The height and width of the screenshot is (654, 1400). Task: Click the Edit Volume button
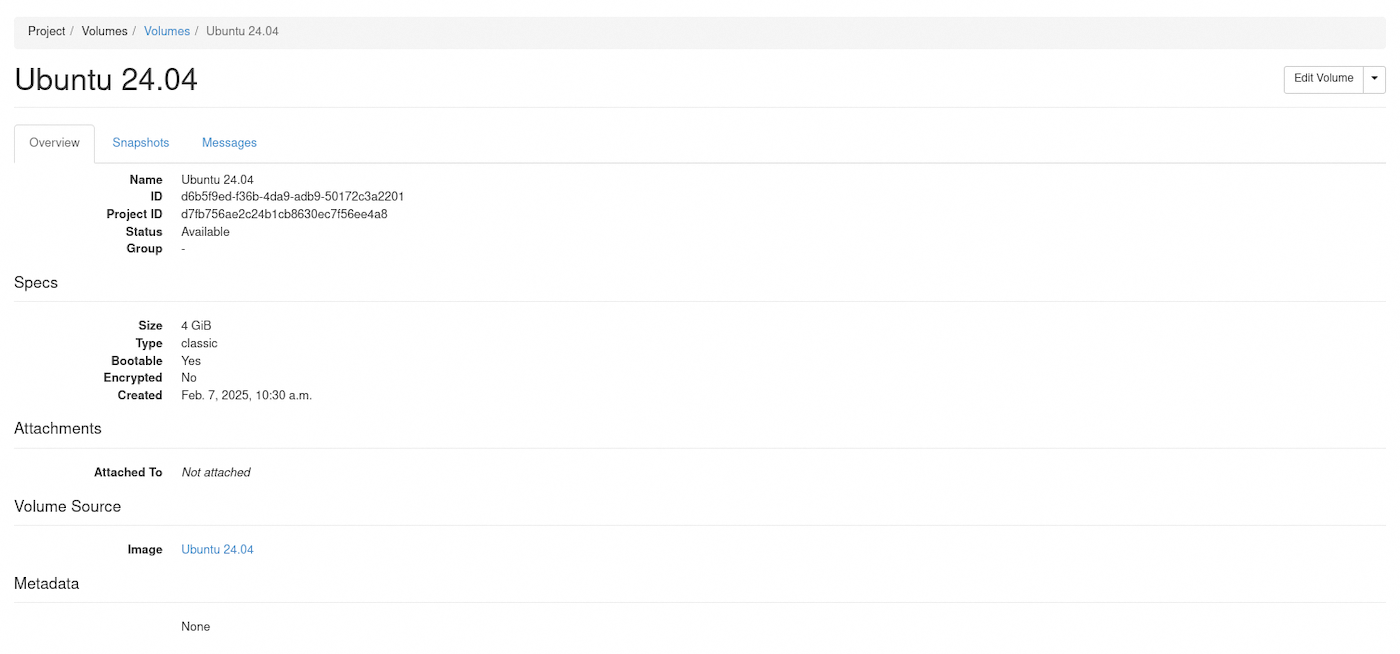(1323, 79)
